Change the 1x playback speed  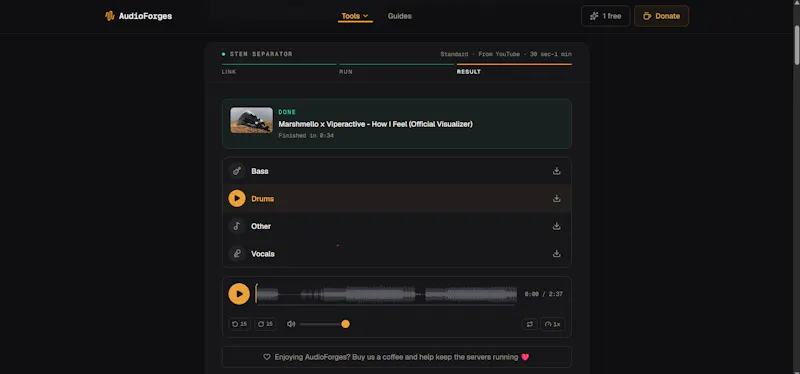[x=552, y=324]
